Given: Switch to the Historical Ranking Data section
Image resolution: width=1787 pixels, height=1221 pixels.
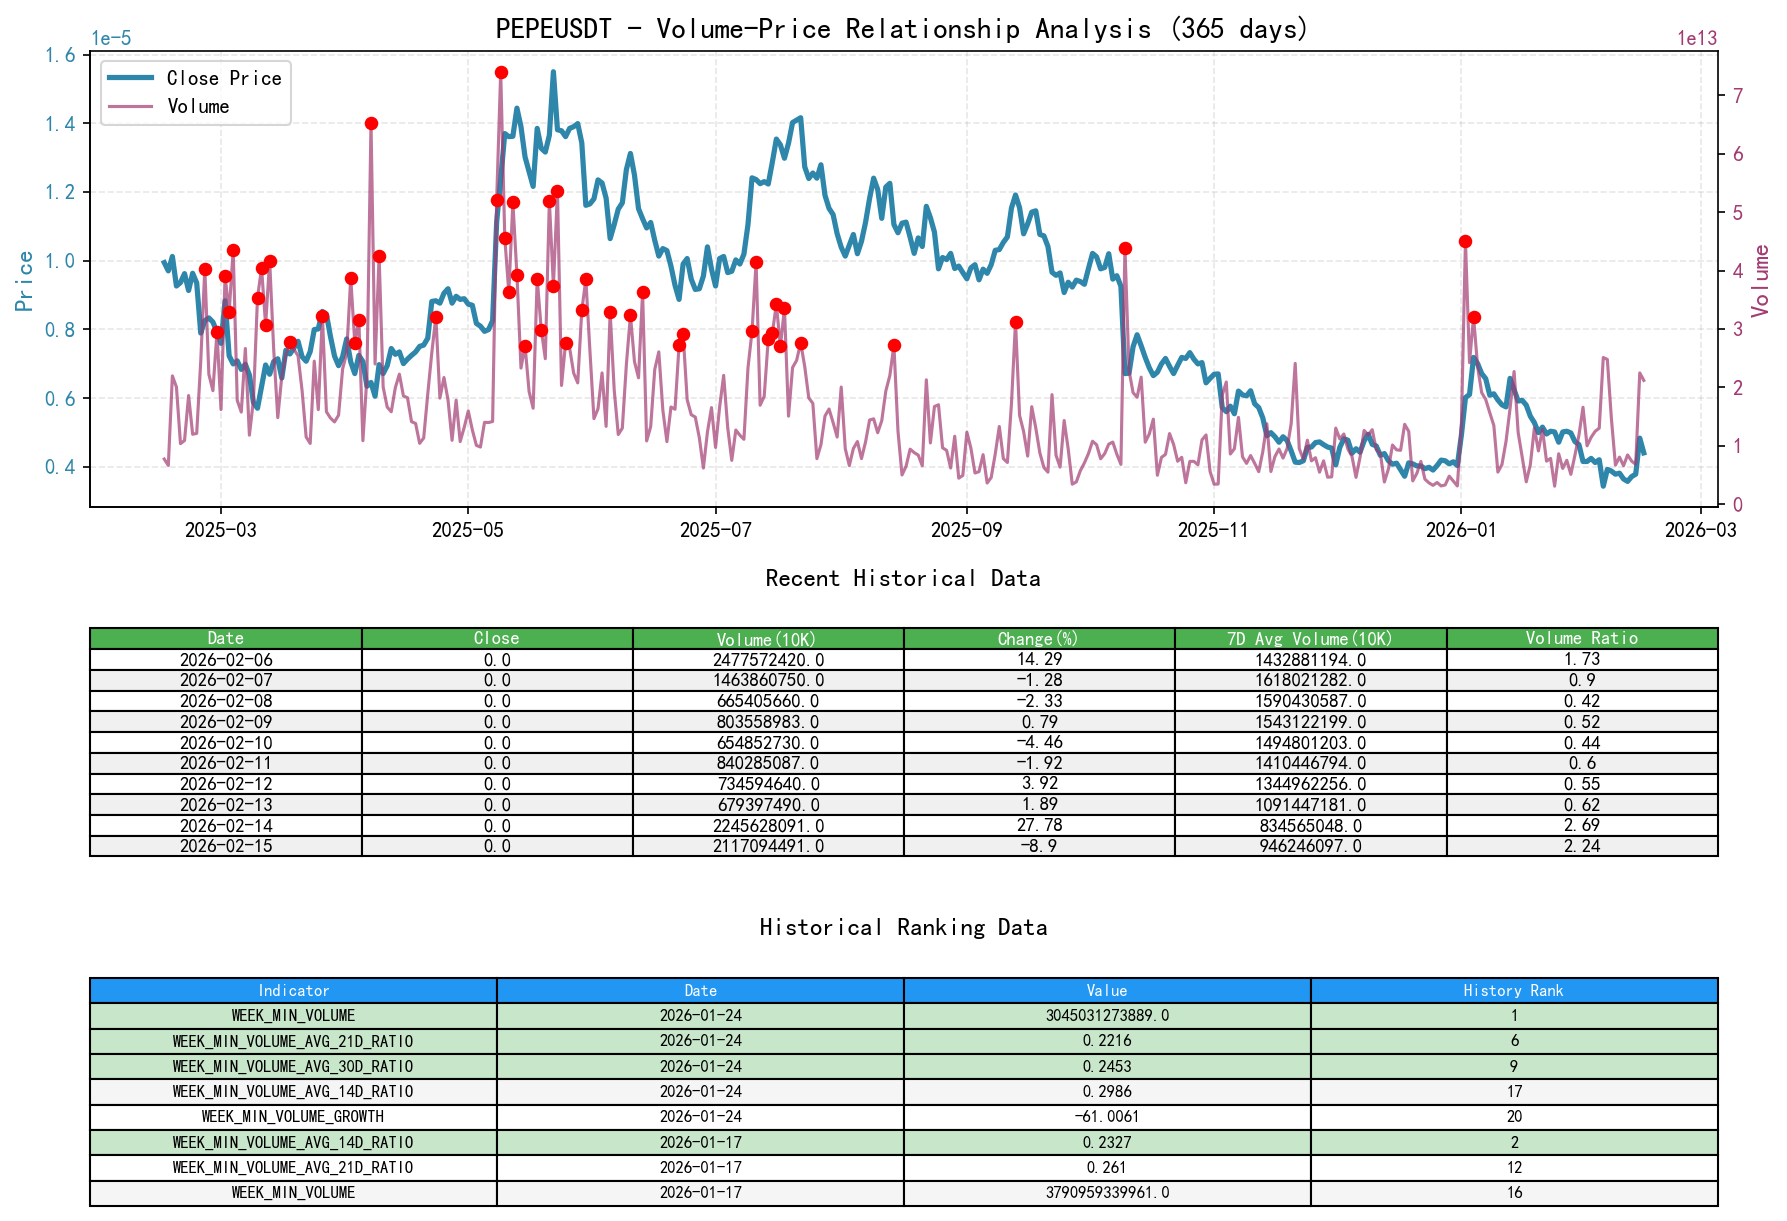Looking at the screenshot, I should click(x=902, y=927).
